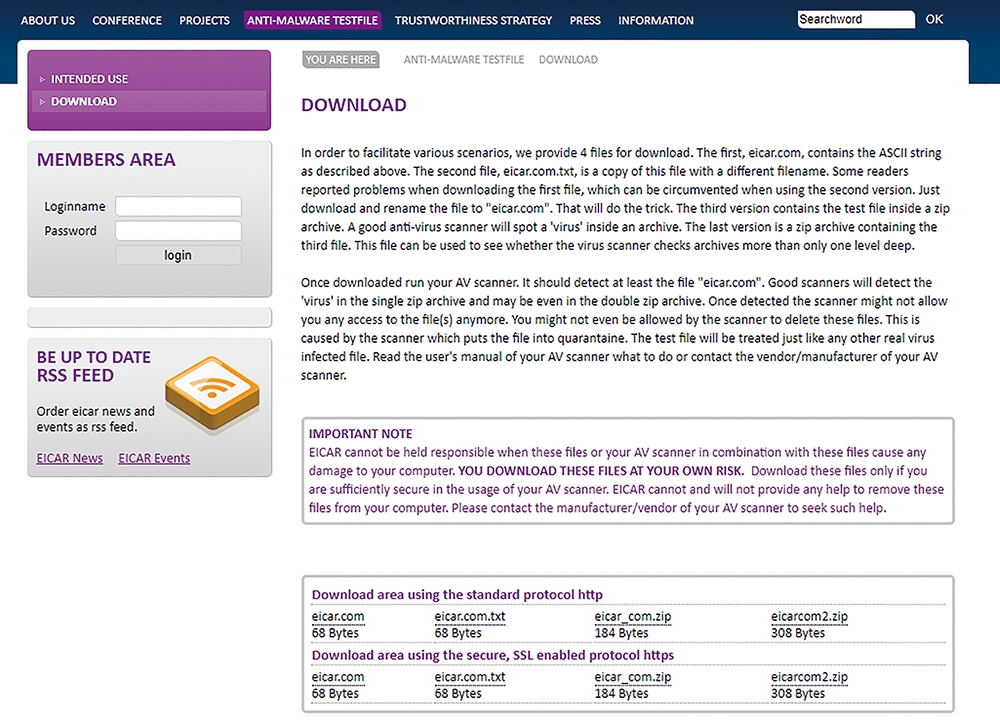Focus the Searchword search field

click(x=856, y=20)
